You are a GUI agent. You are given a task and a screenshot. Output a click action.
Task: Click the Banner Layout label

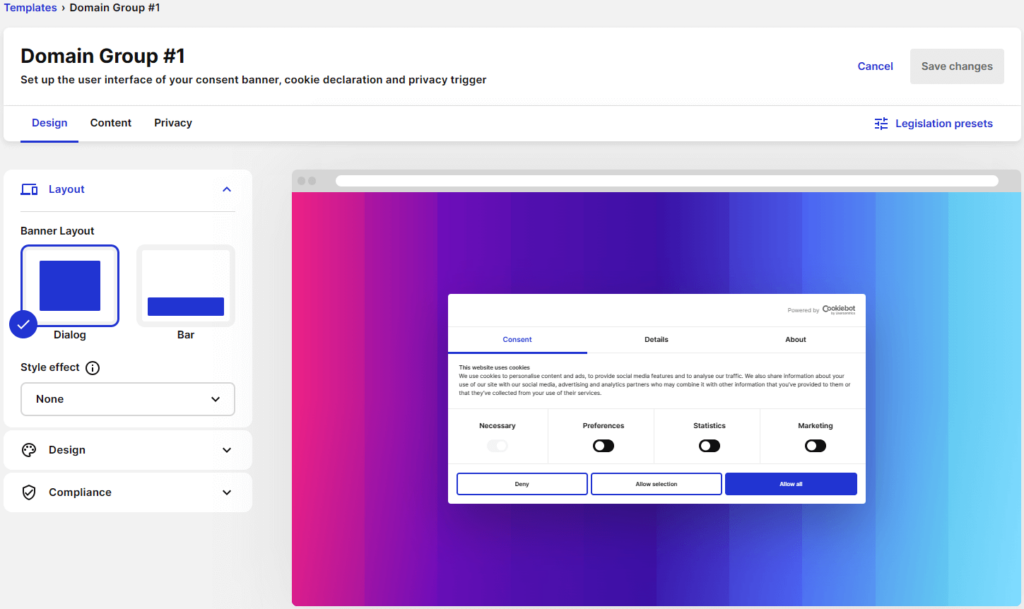click(57, 231)
